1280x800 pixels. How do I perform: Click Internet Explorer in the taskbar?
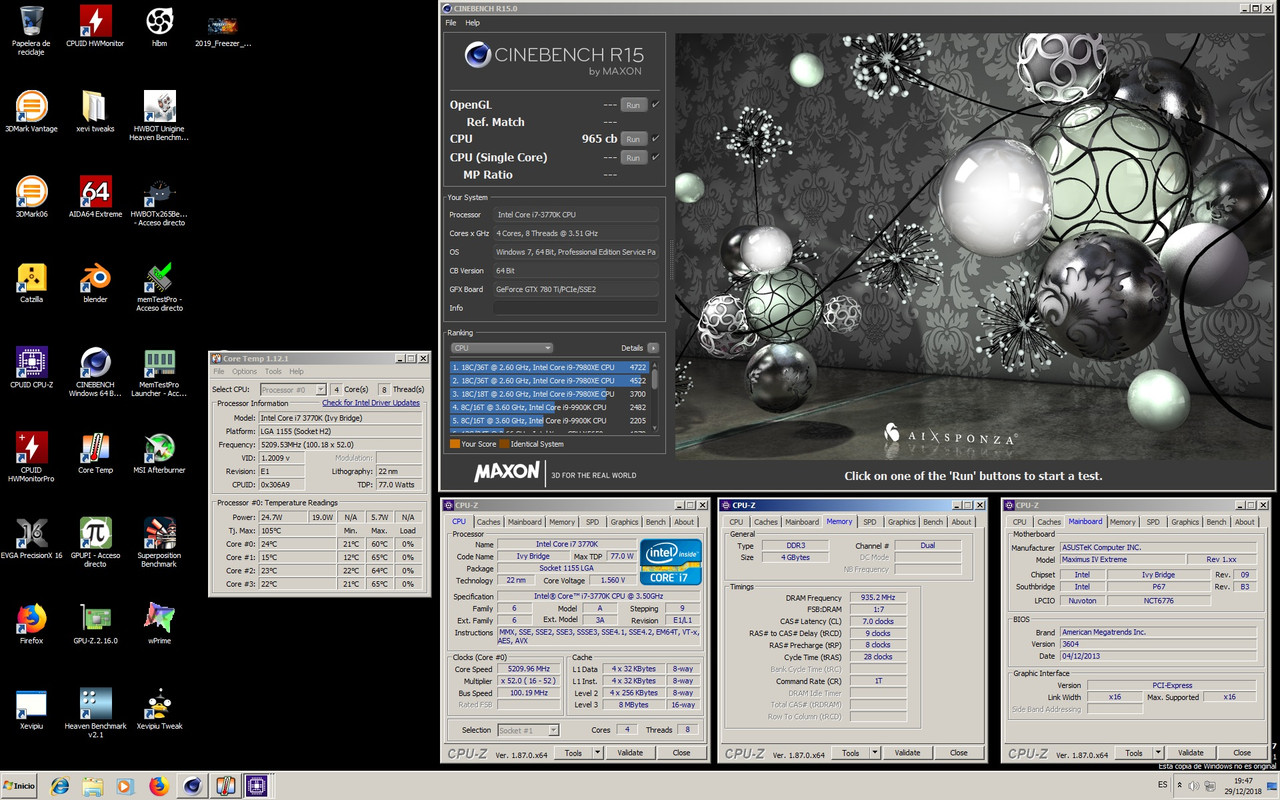60,786
